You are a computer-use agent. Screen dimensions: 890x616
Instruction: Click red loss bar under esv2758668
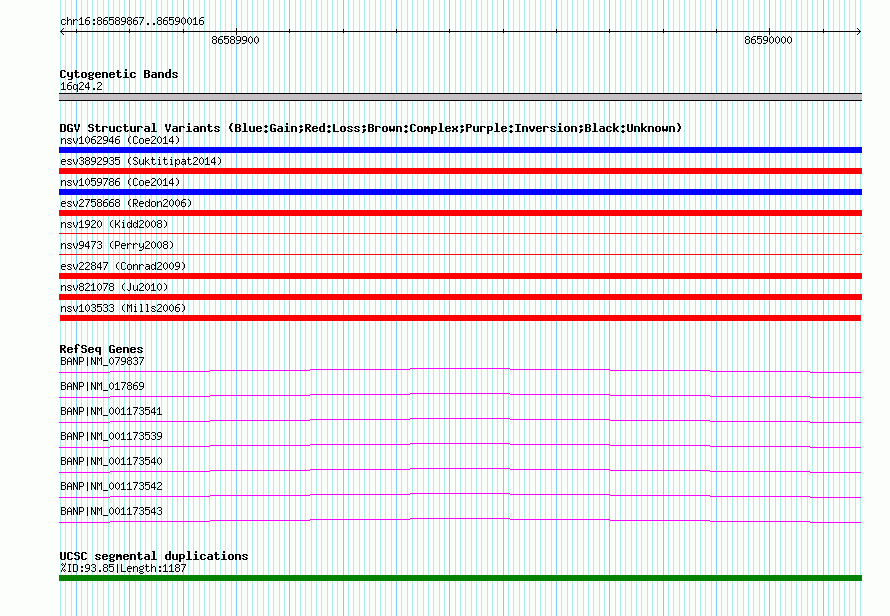pos(460,213)
